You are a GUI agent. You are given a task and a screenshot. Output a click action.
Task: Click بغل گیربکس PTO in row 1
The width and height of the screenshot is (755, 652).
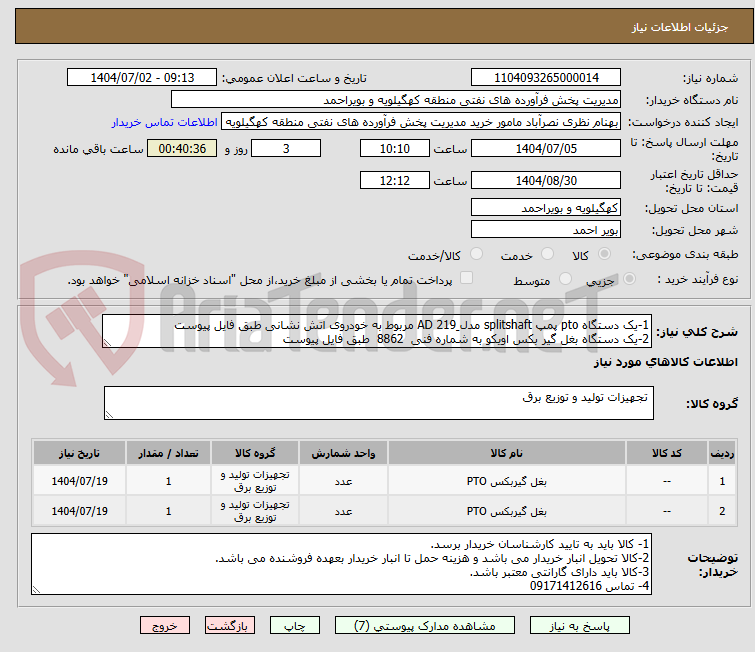point(507,481)
